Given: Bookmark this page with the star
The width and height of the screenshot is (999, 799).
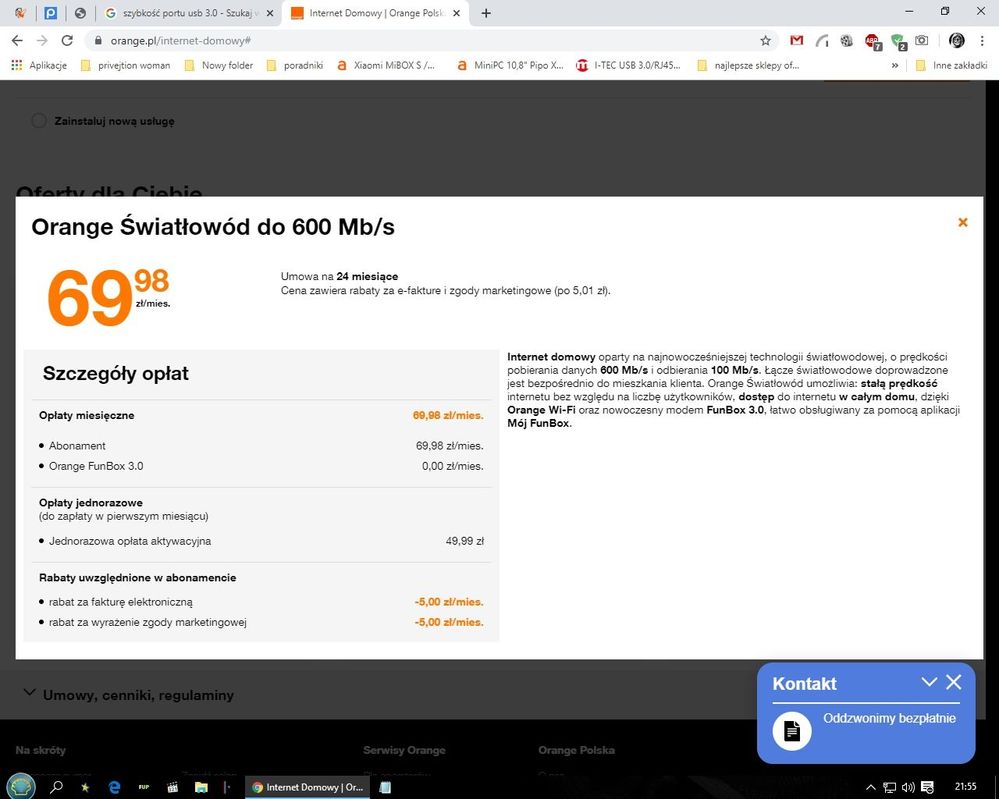Looking at the screenshot, I should (x=765, y=41).
